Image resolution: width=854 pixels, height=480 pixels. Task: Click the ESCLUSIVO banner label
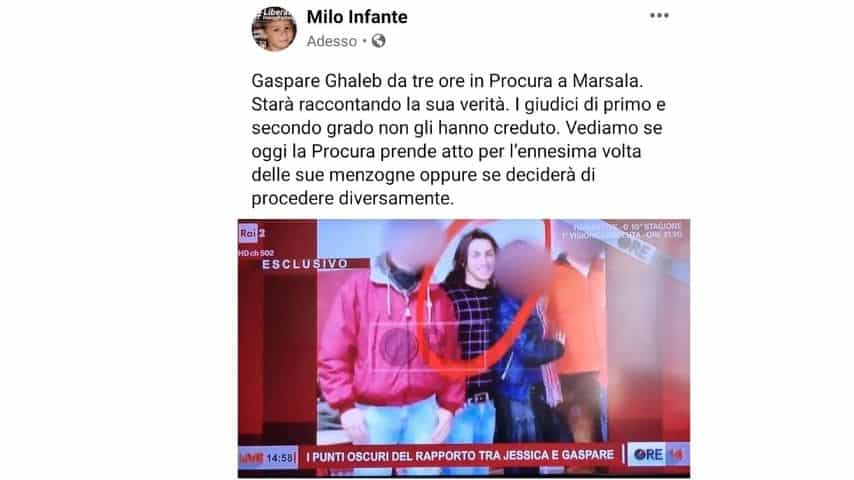[305, 264]
